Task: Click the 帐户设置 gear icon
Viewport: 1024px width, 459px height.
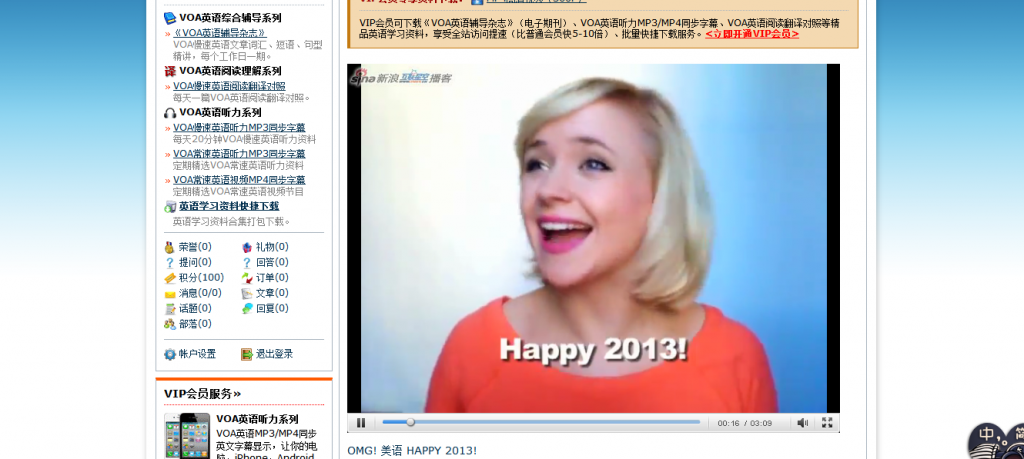Action: (x=170, y=355)
